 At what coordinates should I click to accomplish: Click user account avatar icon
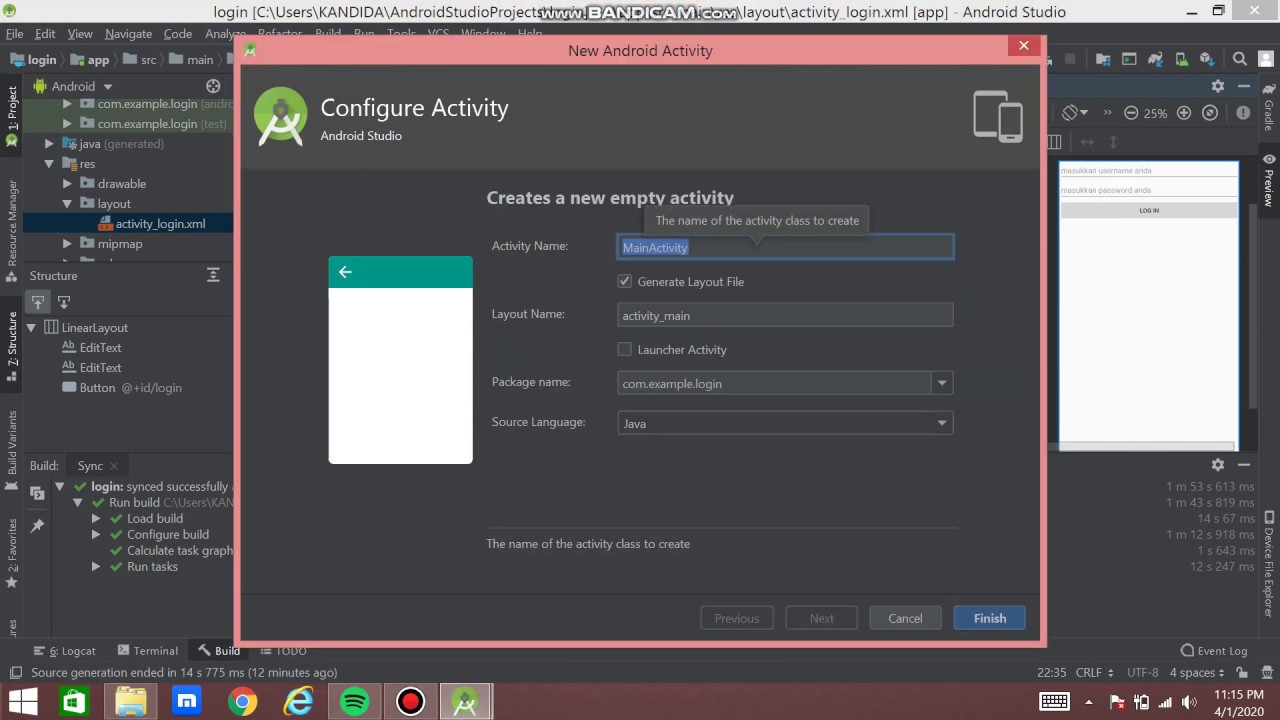(1266, 59)
